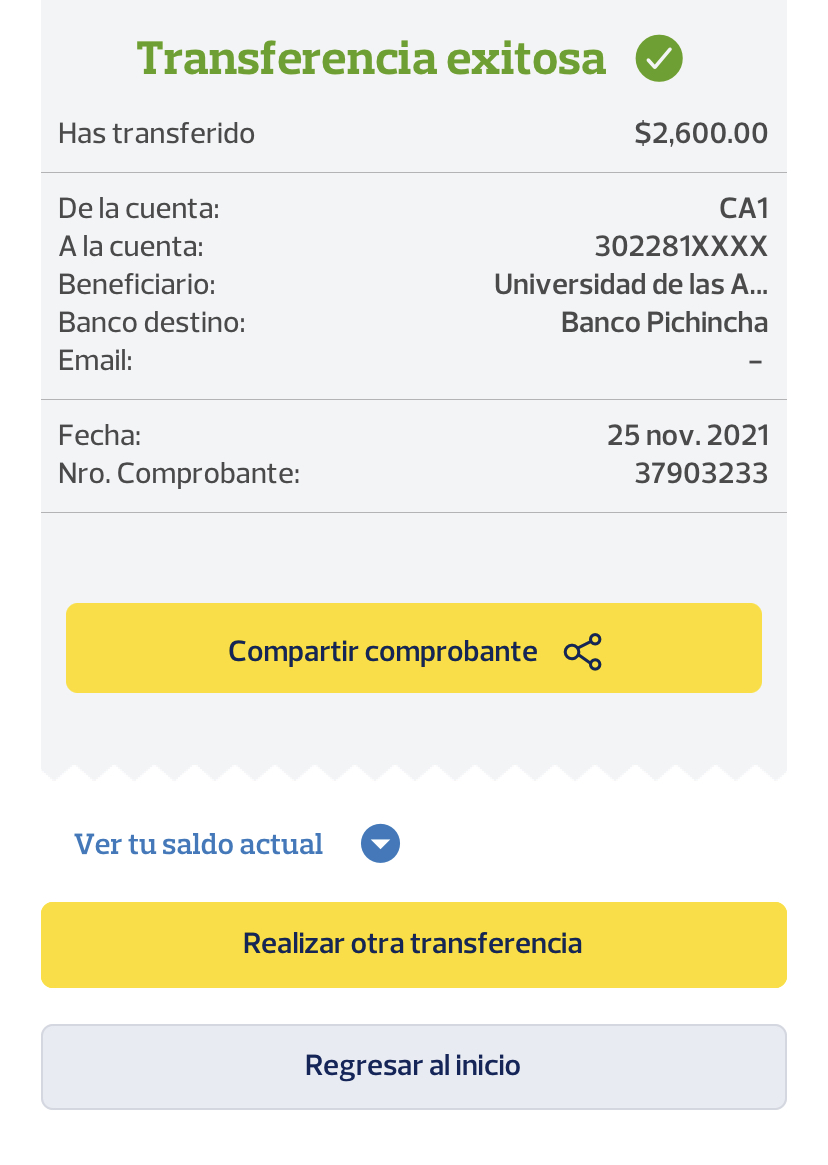This screenshot has height=1165, width=828.
Task: Click the share icon on Compartir comprobante
Action: pos(583,652)
